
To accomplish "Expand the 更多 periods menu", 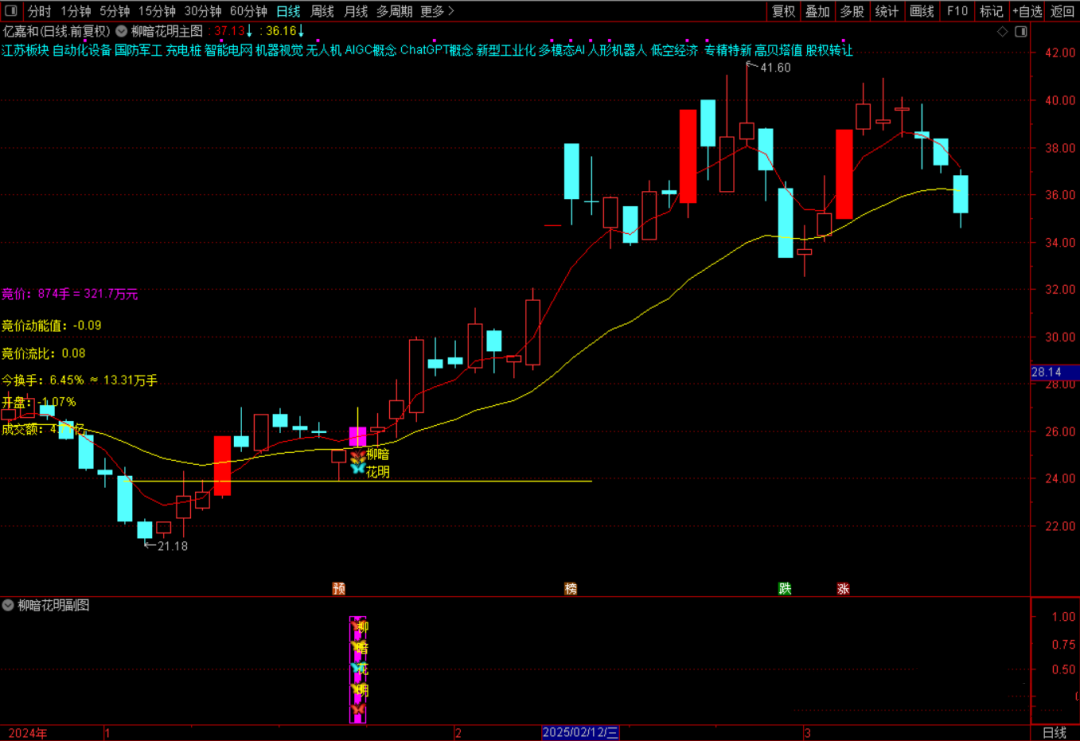I will (x=437, y=11).
